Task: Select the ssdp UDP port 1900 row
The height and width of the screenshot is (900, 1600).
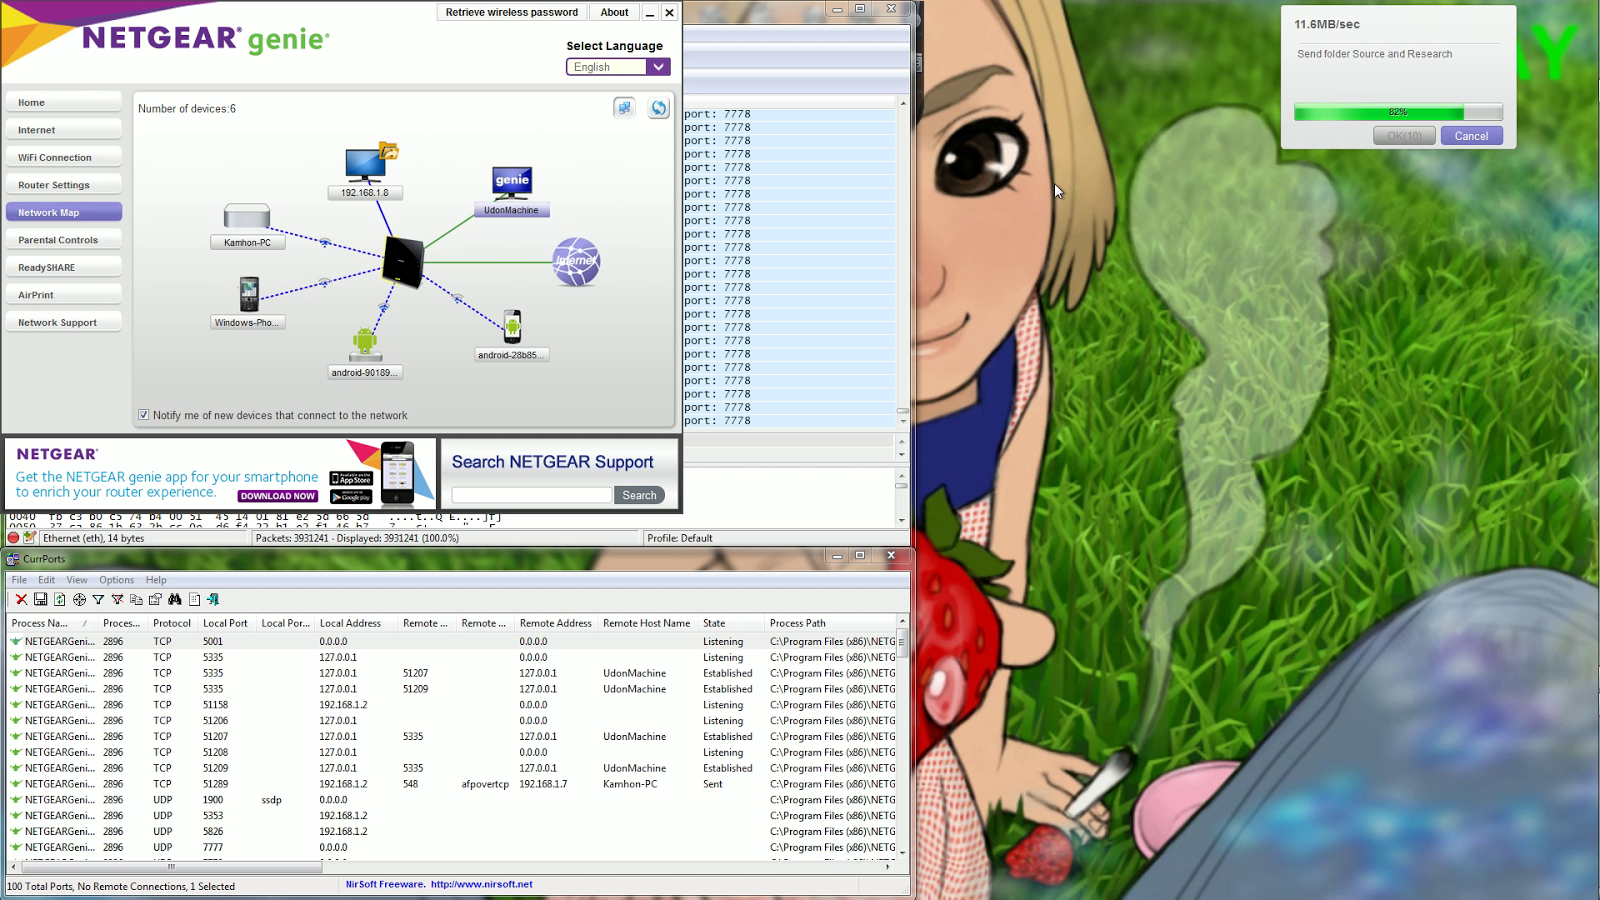Action: coord(452,800)
